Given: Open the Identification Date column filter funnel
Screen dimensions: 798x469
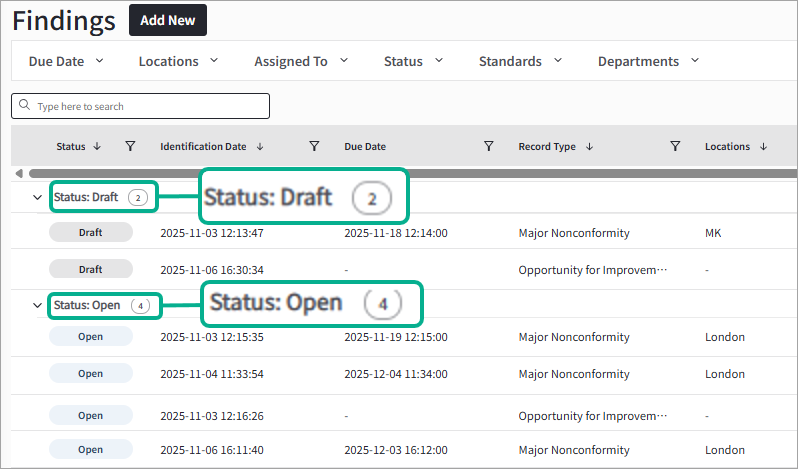Looking at the screenshot, I should (x=315, y=146).
